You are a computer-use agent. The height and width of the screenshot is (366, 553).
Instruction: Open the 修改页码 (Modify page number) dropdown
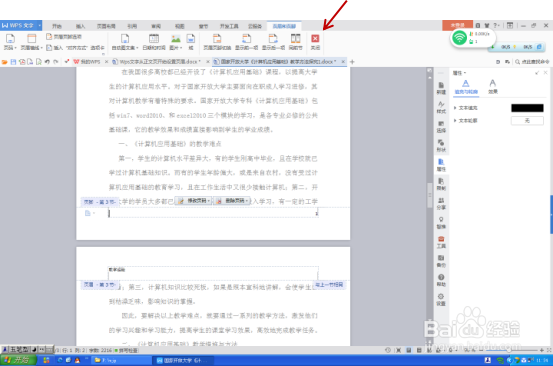tap(194, 201)
